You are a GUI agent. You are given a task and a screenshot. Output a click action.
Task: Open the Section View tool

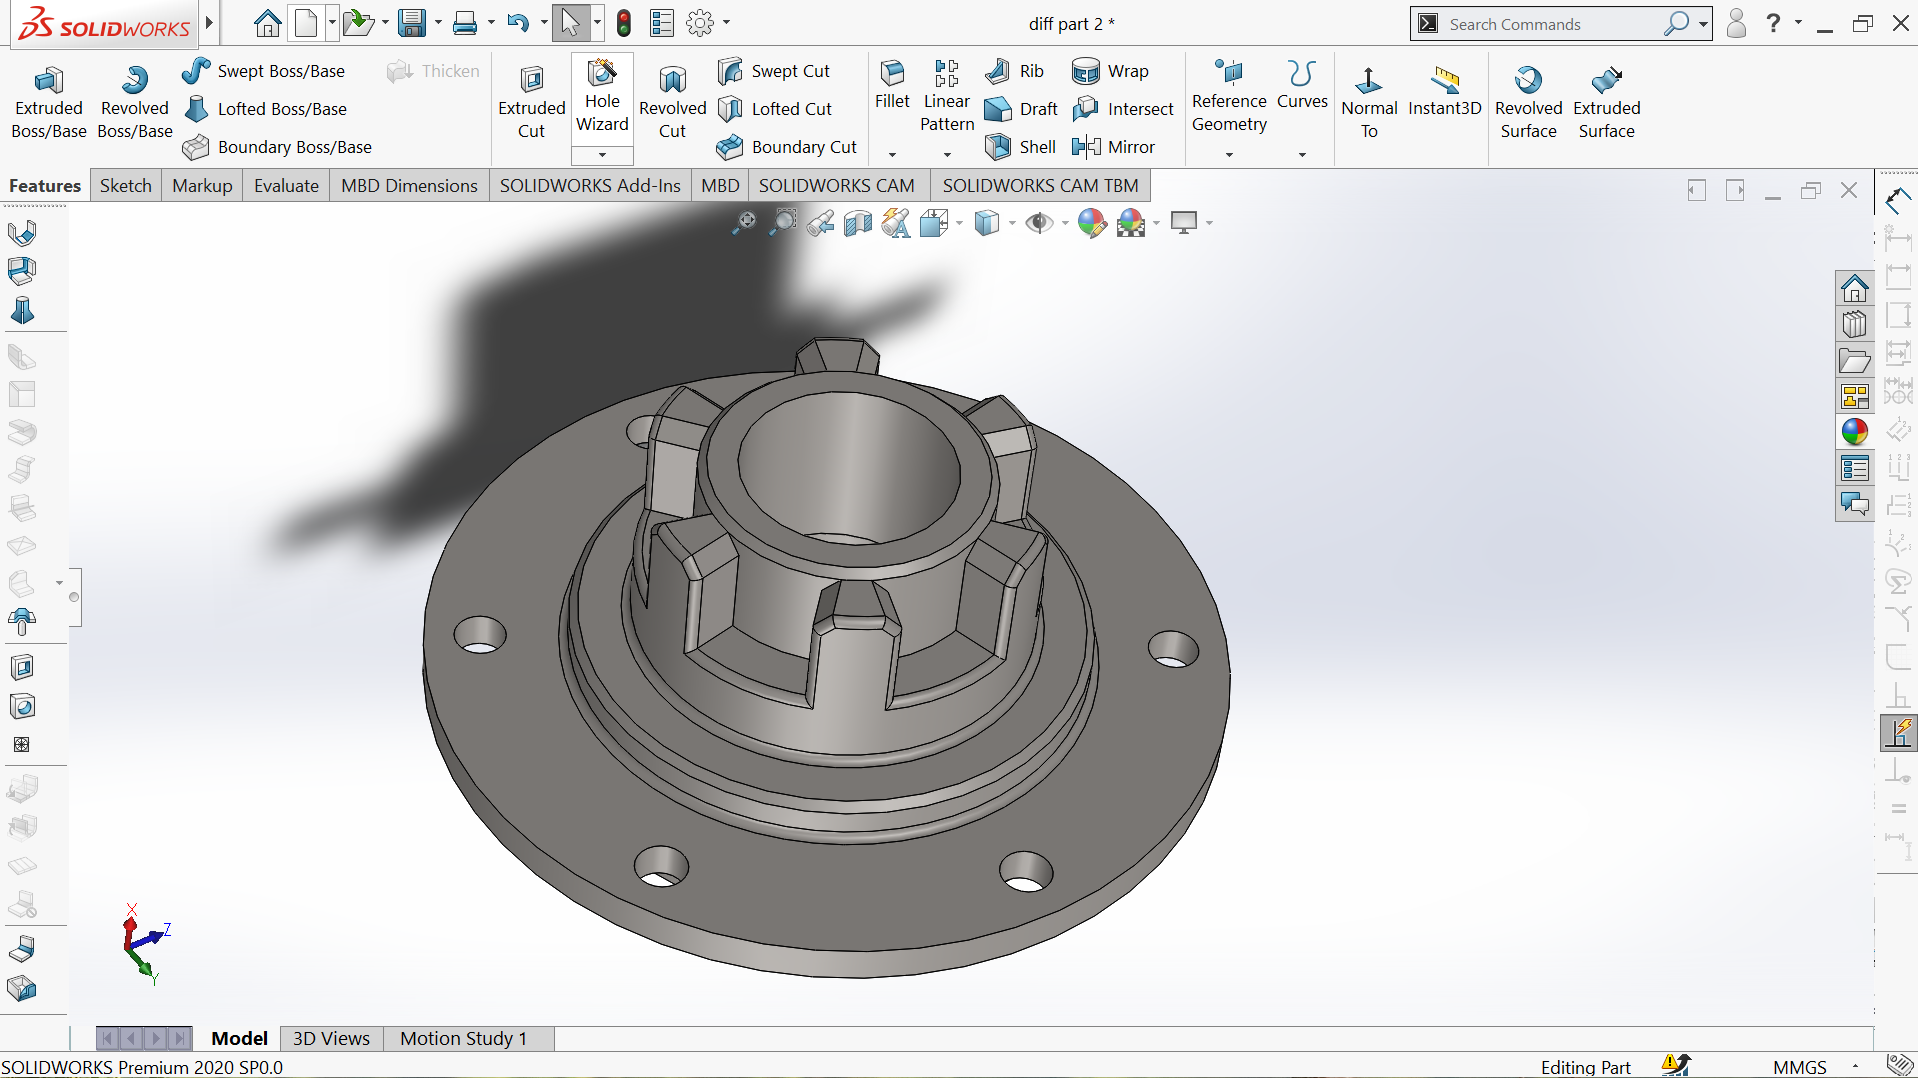857,223
